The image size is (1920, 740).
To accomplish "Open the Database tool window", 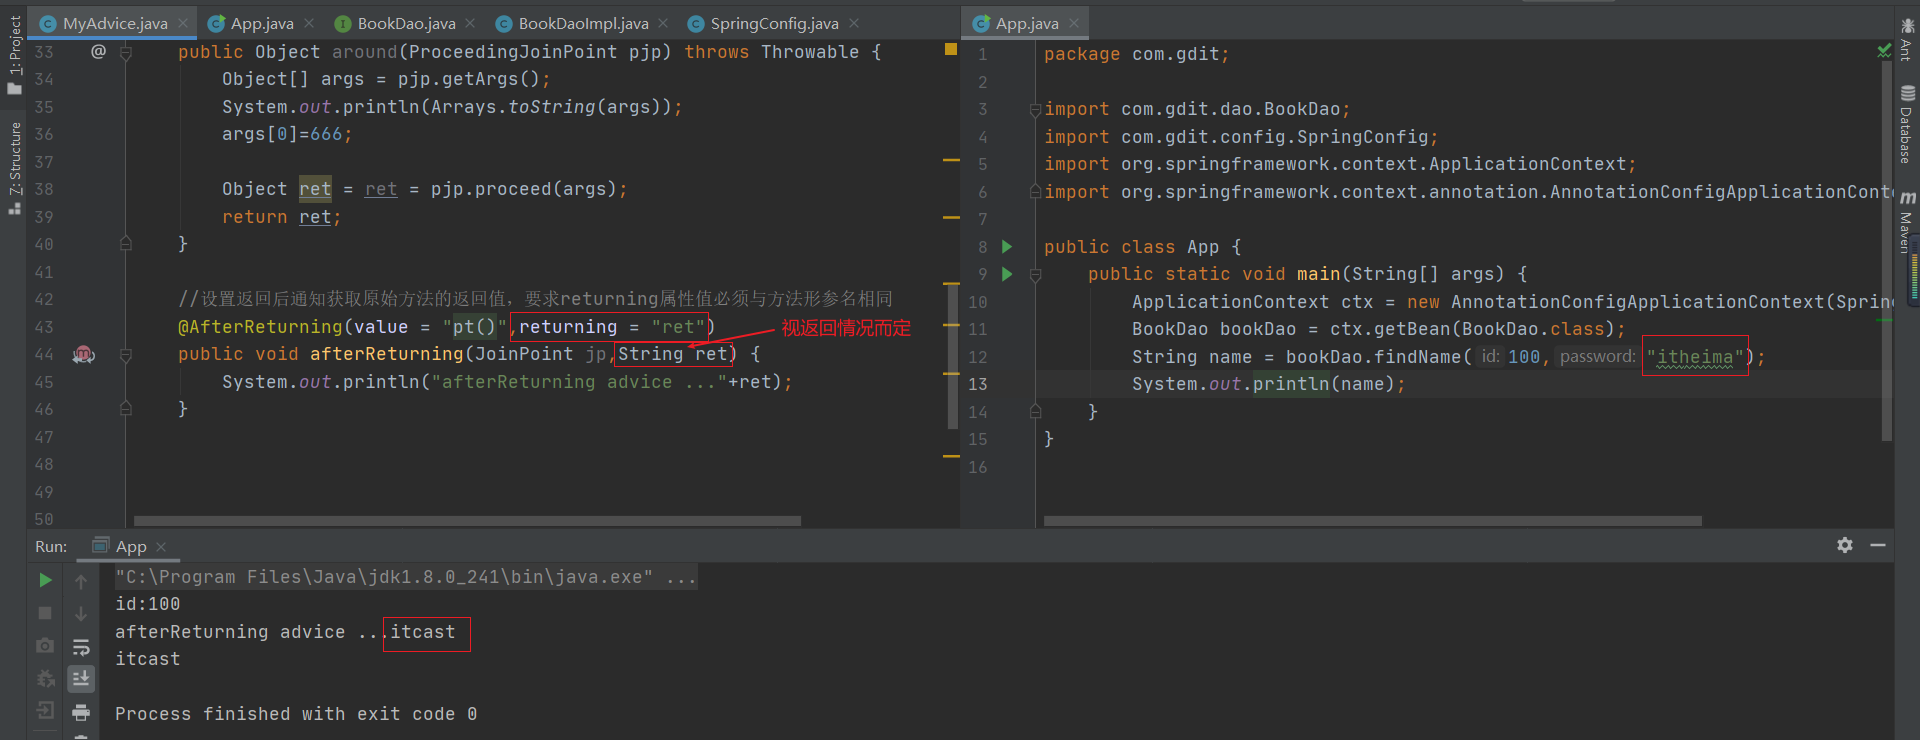I will 1907,124.
